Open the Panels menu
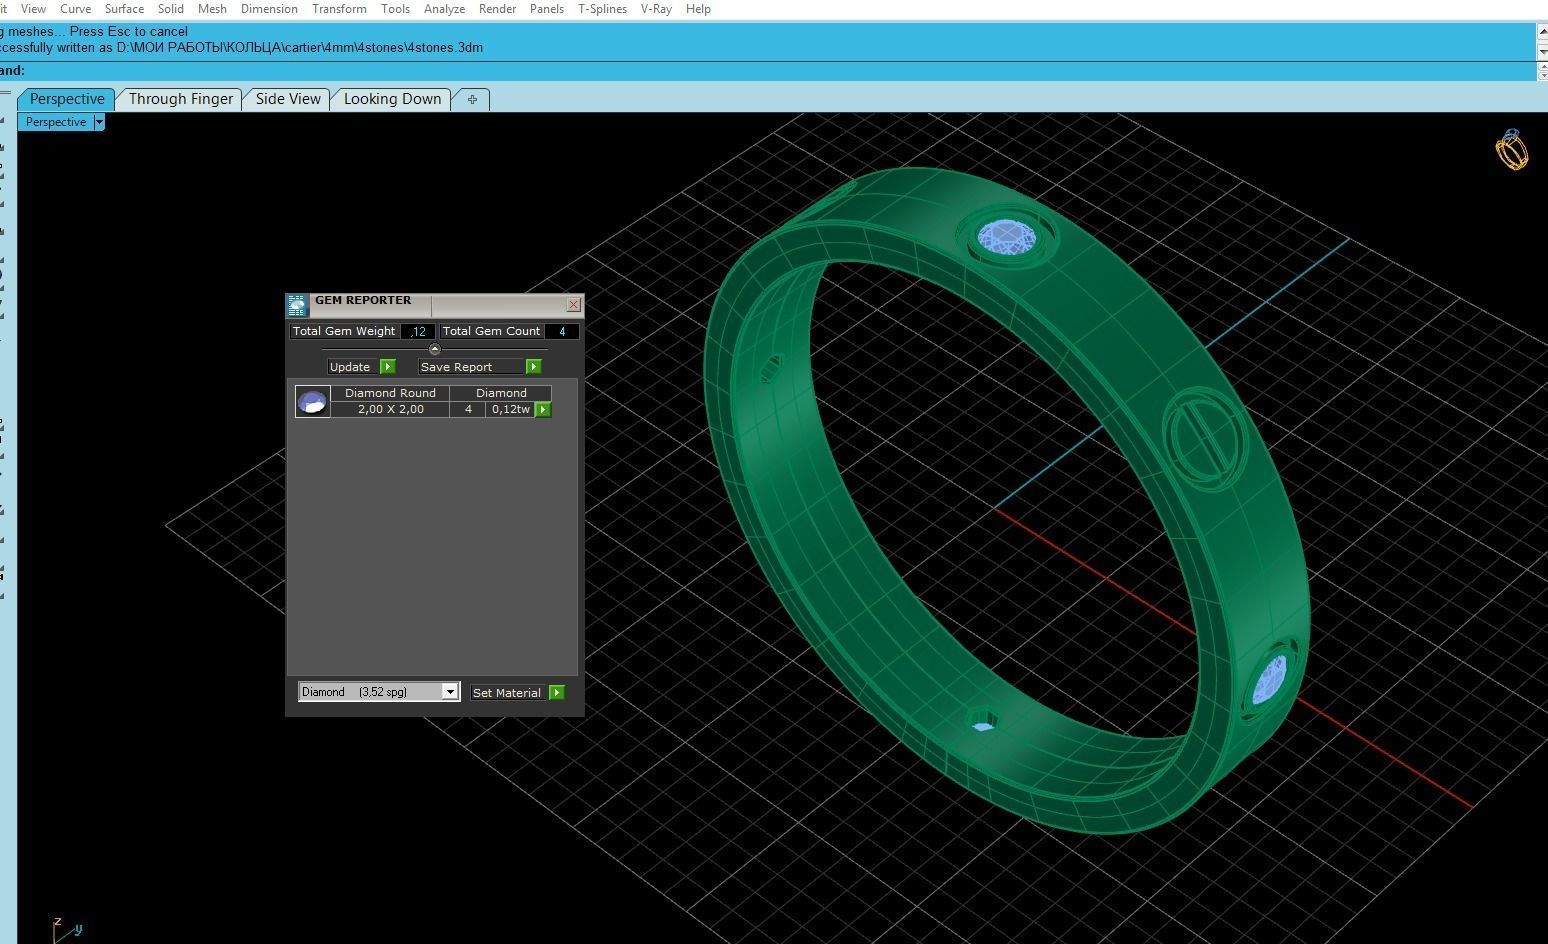Viewport: 1548px width, 944px height. (546, 9)
